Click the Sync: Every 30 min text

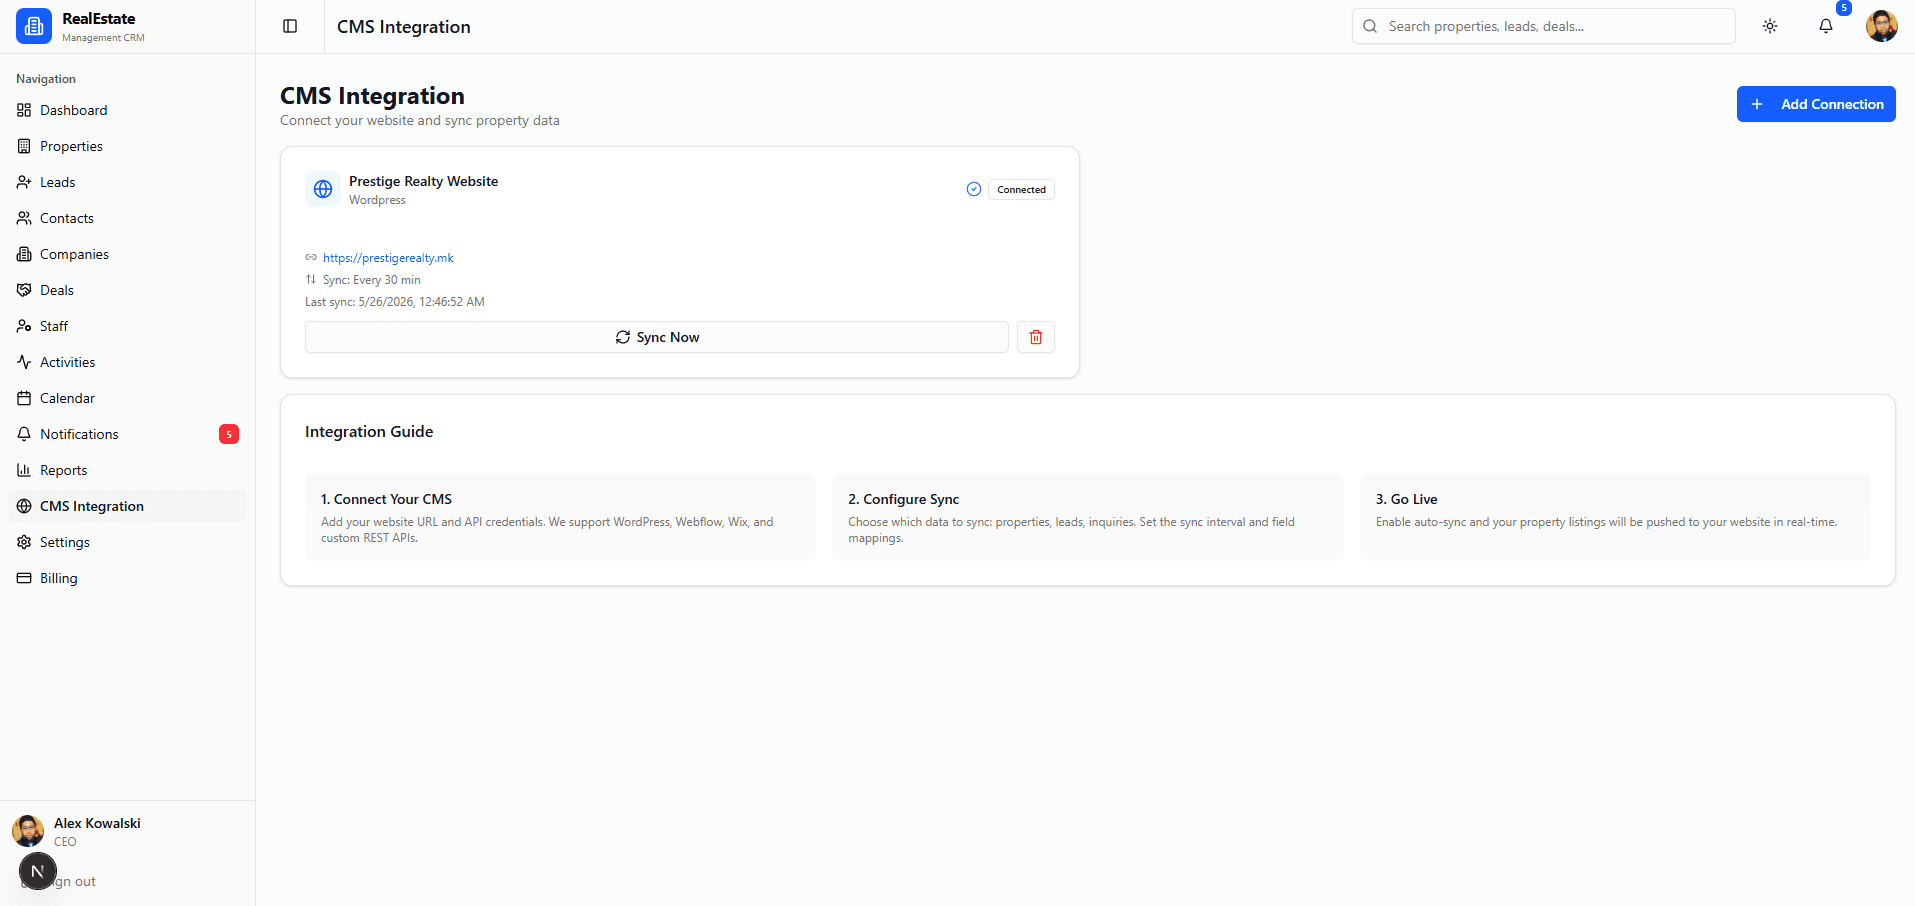coord(372,280)
